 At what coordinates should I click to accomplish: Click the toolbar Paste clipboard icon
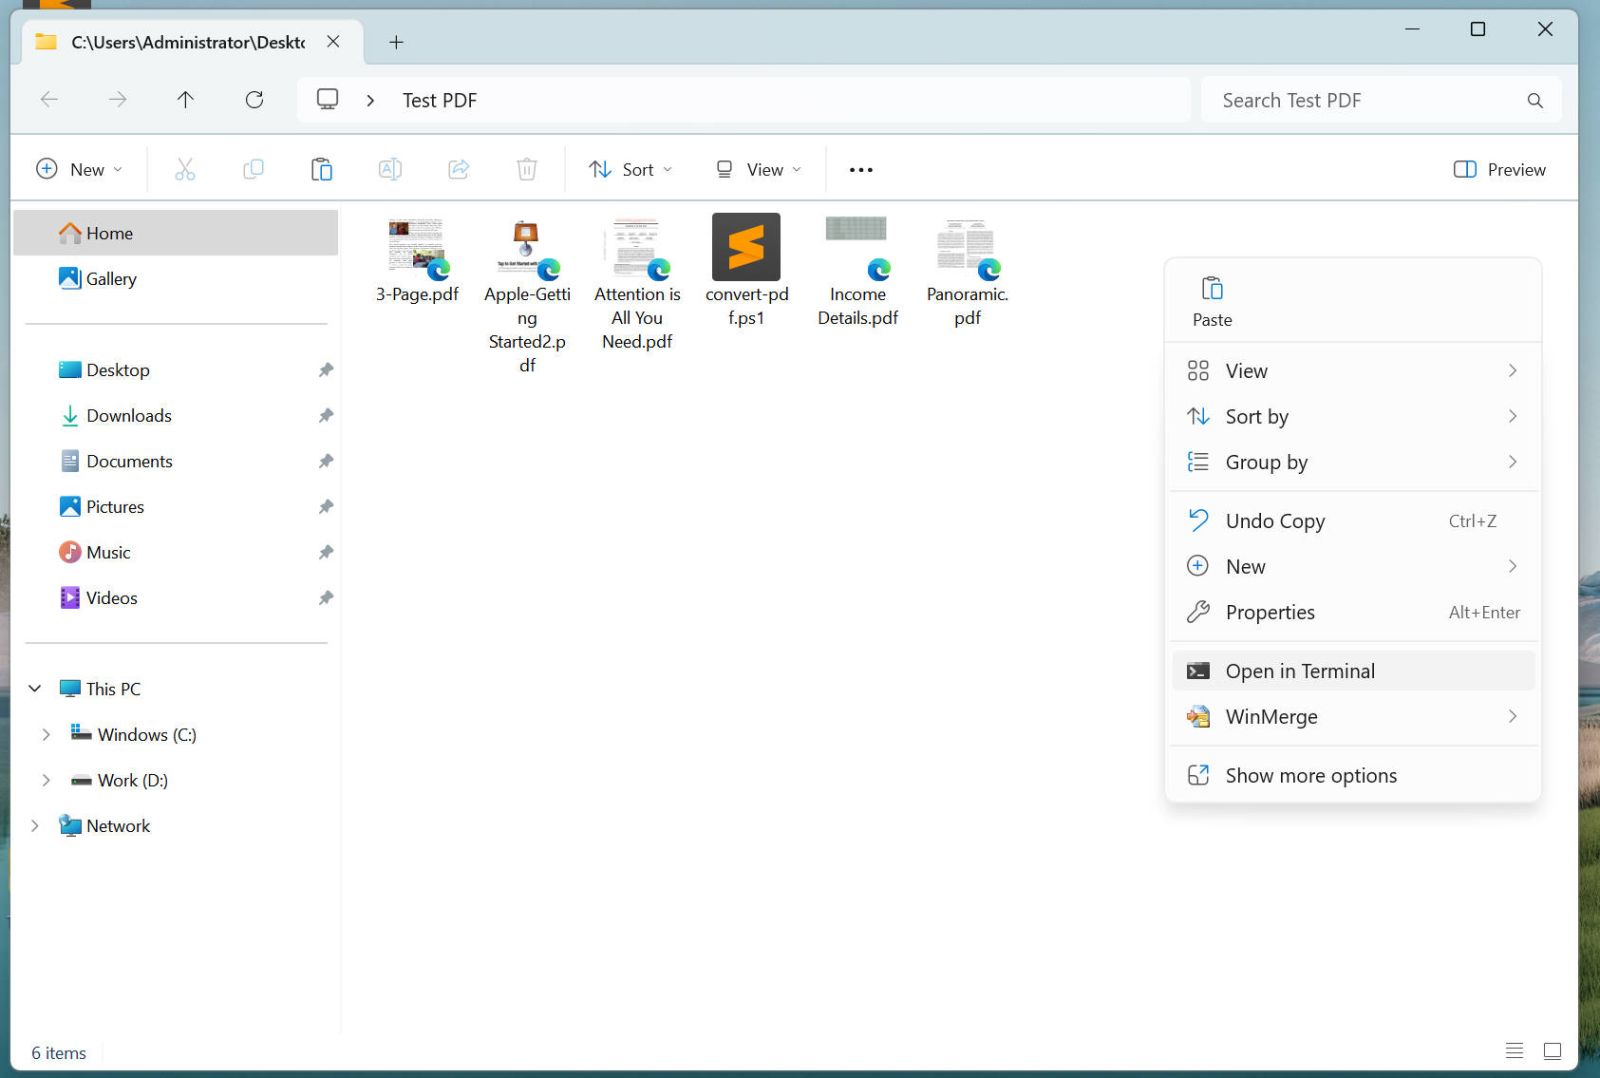tap(321, 169)
